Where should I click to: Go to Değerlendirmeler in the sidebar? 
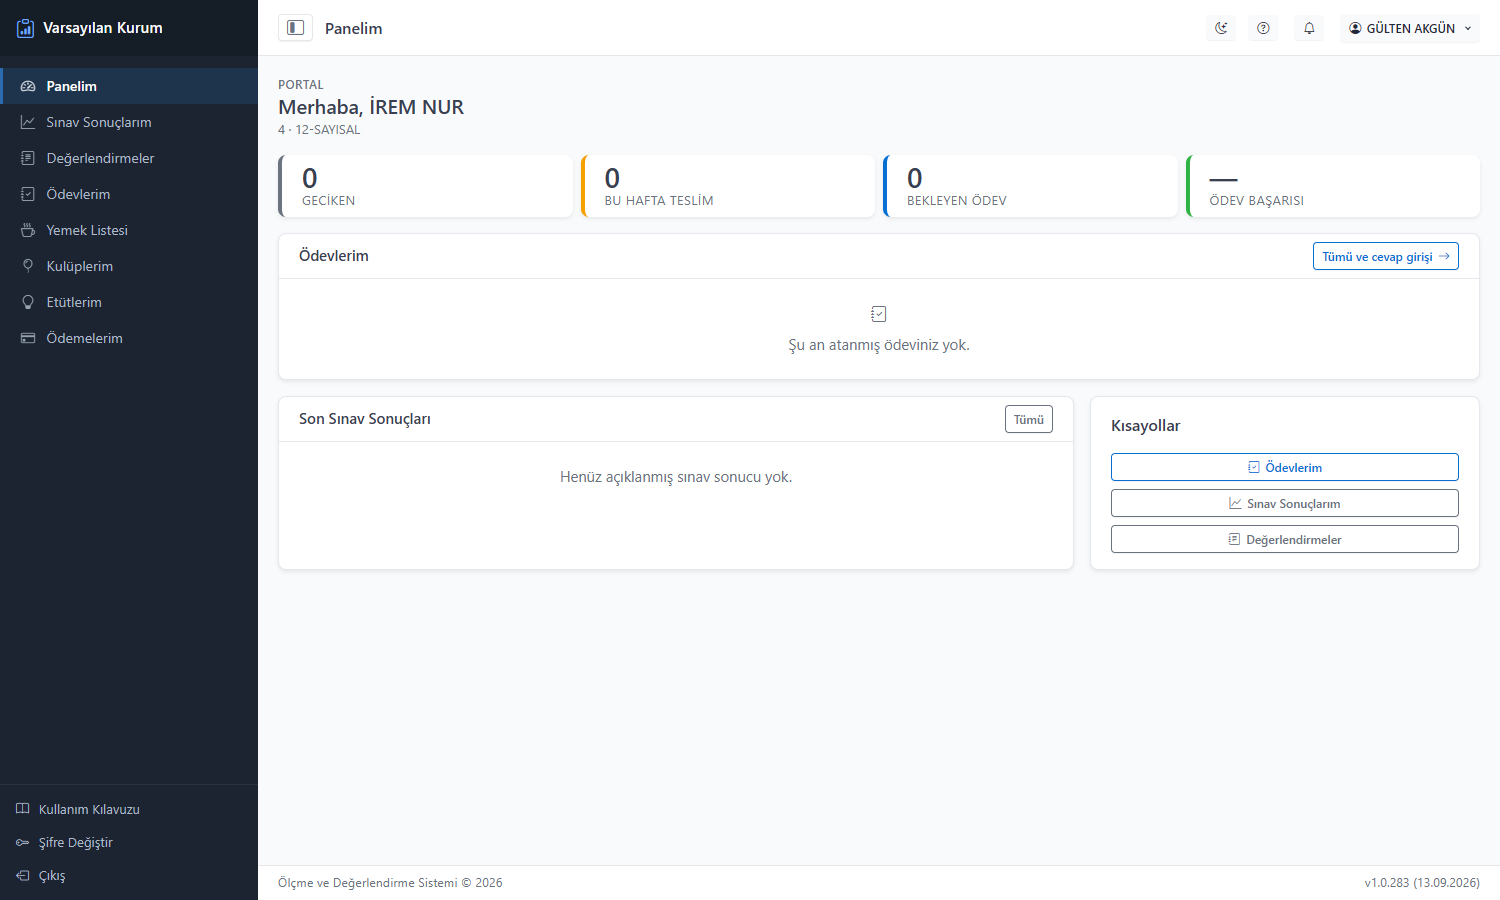129,158
